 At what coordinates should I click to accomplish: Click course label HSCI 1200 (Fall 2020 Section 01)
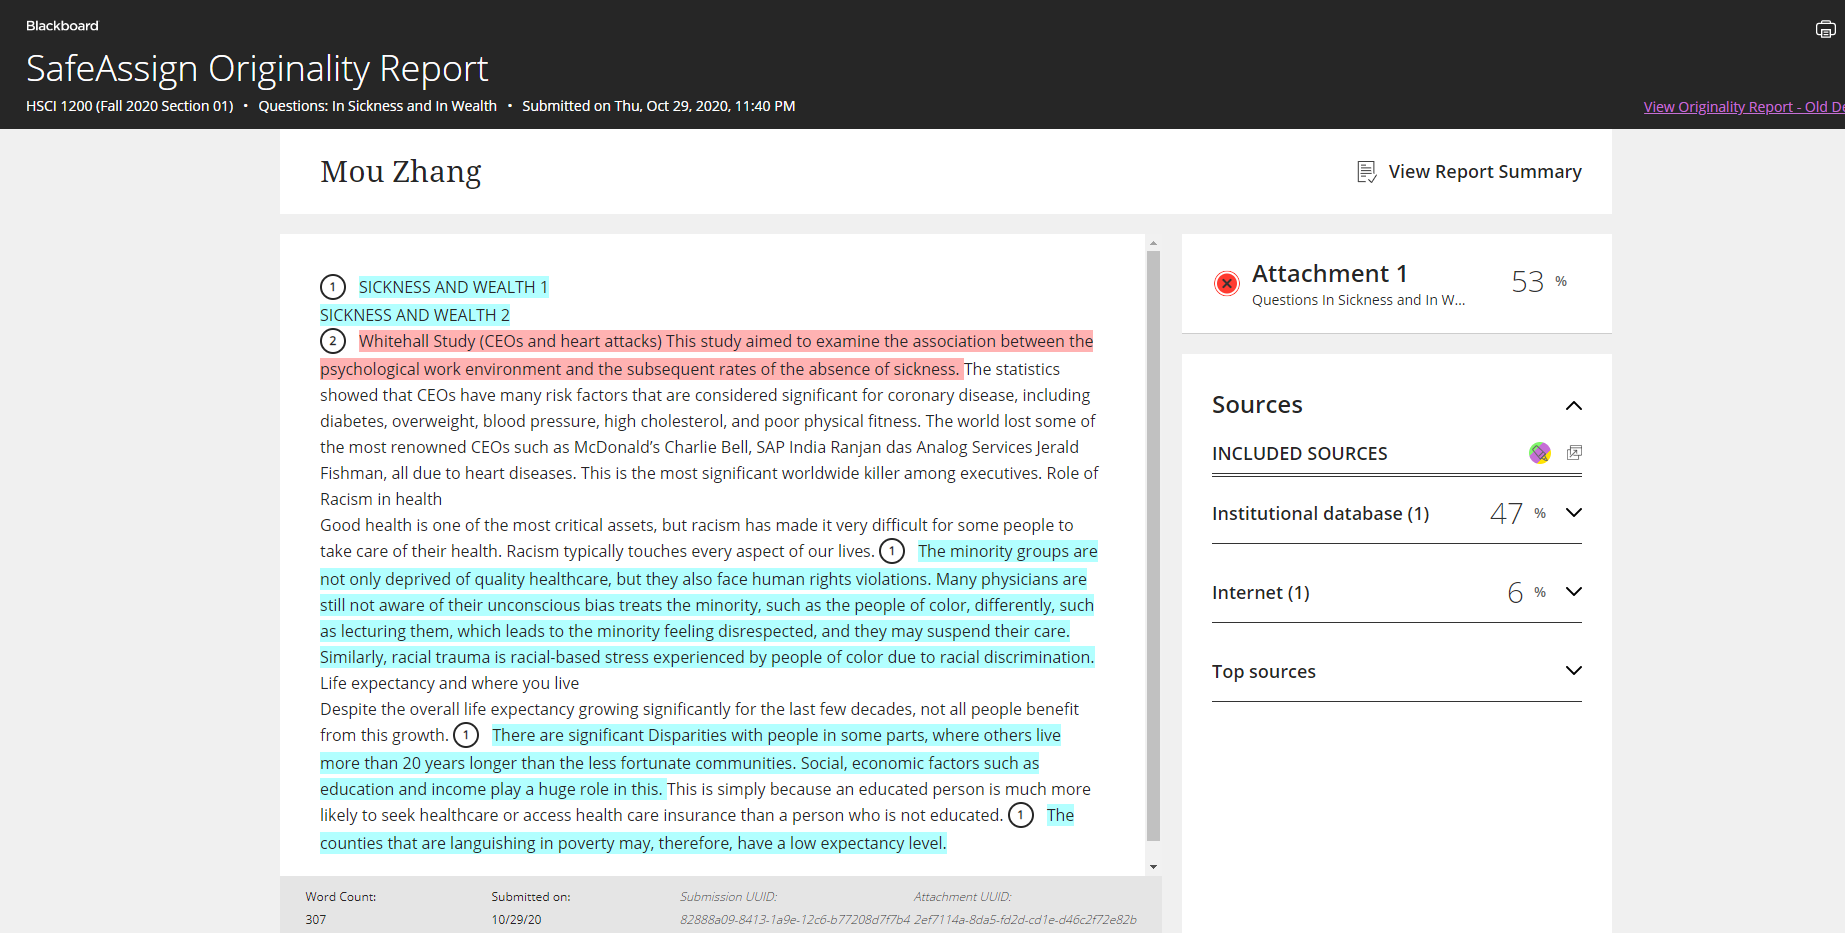pyautogui.click(x=130, y=106)
